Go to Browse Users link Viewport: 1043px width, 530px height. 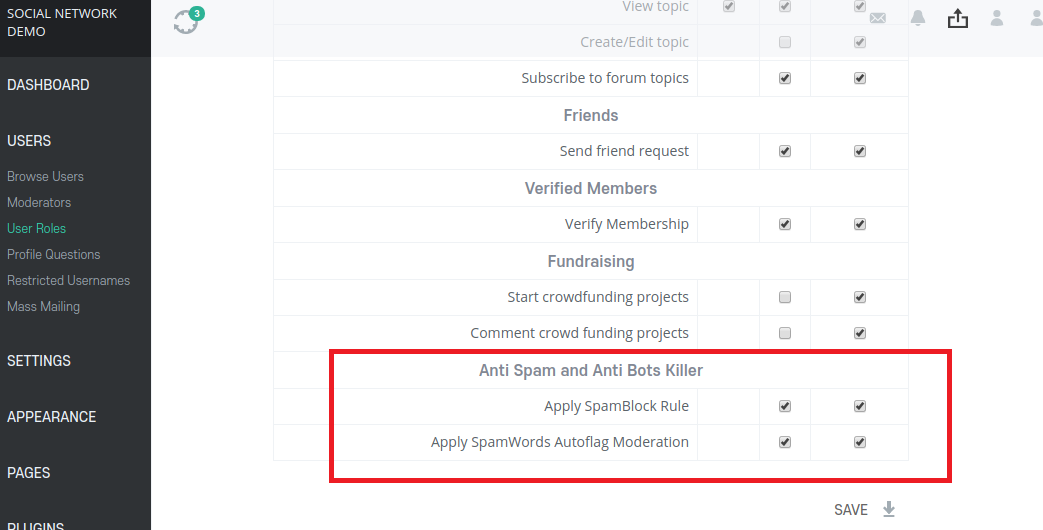[45, 176]
